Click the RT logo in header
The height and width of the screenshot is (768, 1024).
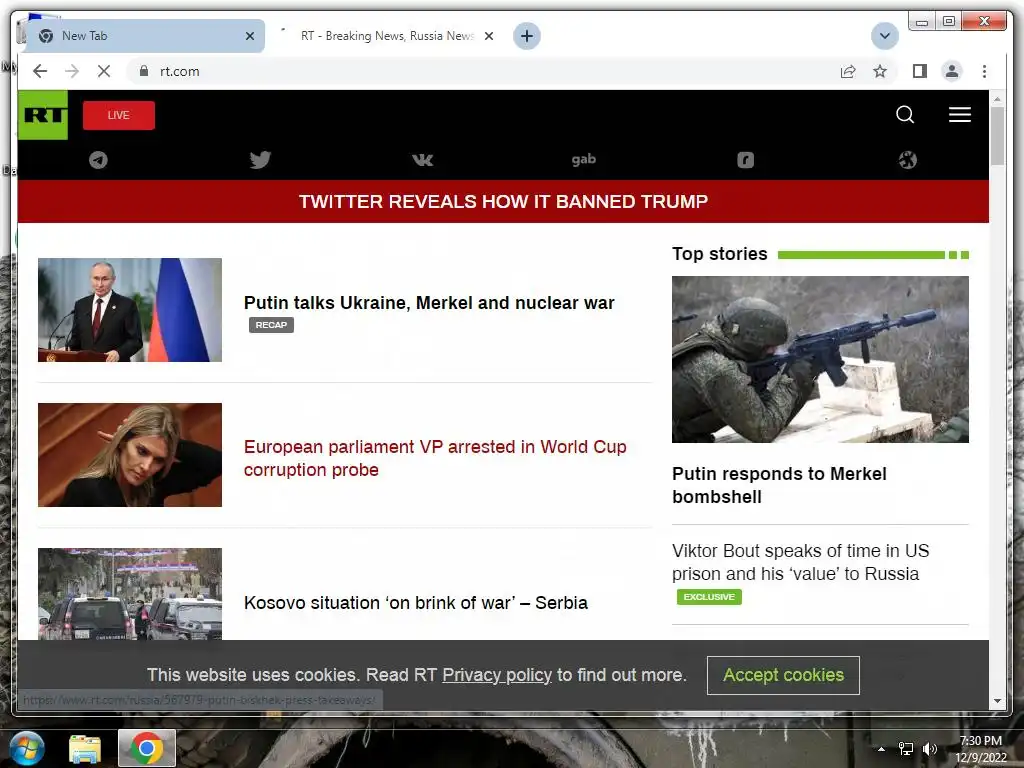tap(43, 115)
